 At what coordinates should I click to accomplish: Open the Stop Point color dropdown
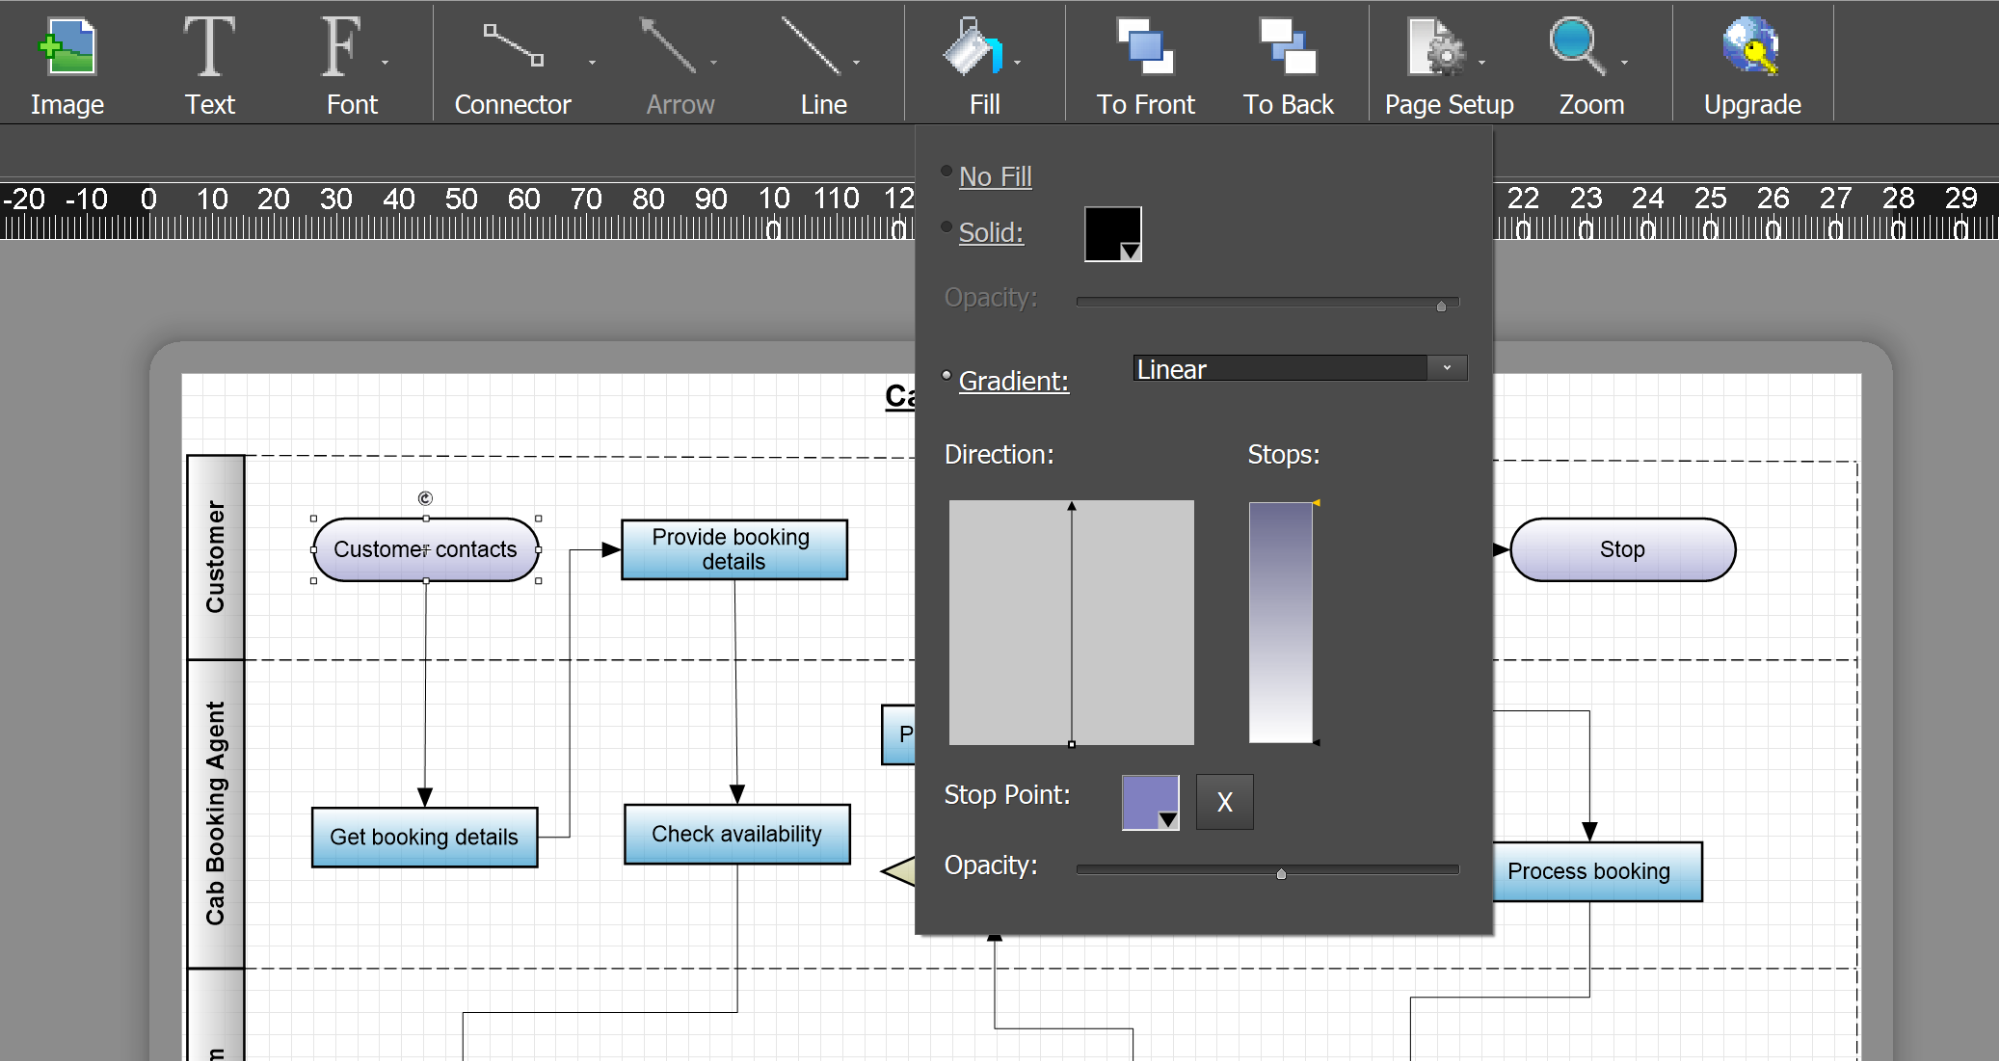(x=1168, y=821)
